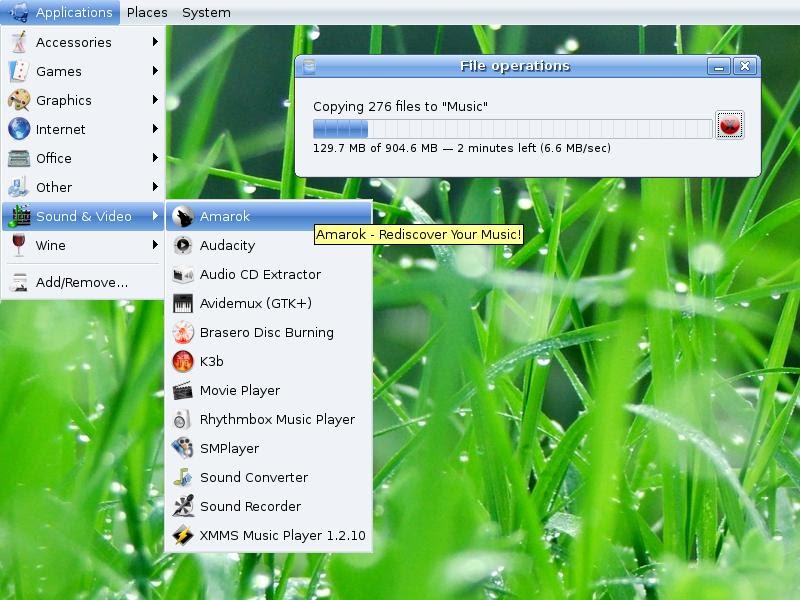The height and width of the screenshot is (600, 800).
Task: Launch Avidemux (GTK+) entry
Action: click(x=269, y=304)
